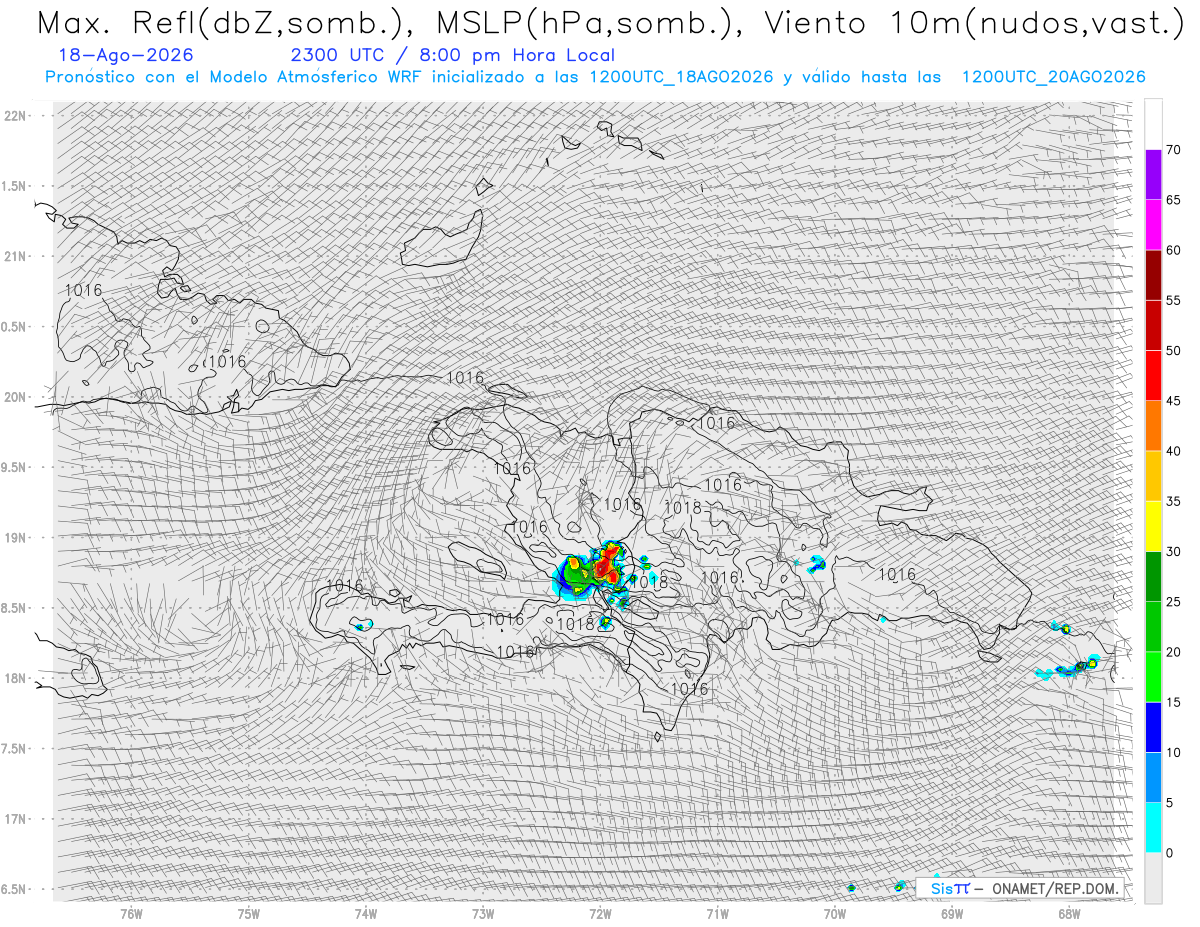The height and width of the screenshot is (927, 1200).
Task: Click the '20N' latitude tick label
Action: [17, 397]
